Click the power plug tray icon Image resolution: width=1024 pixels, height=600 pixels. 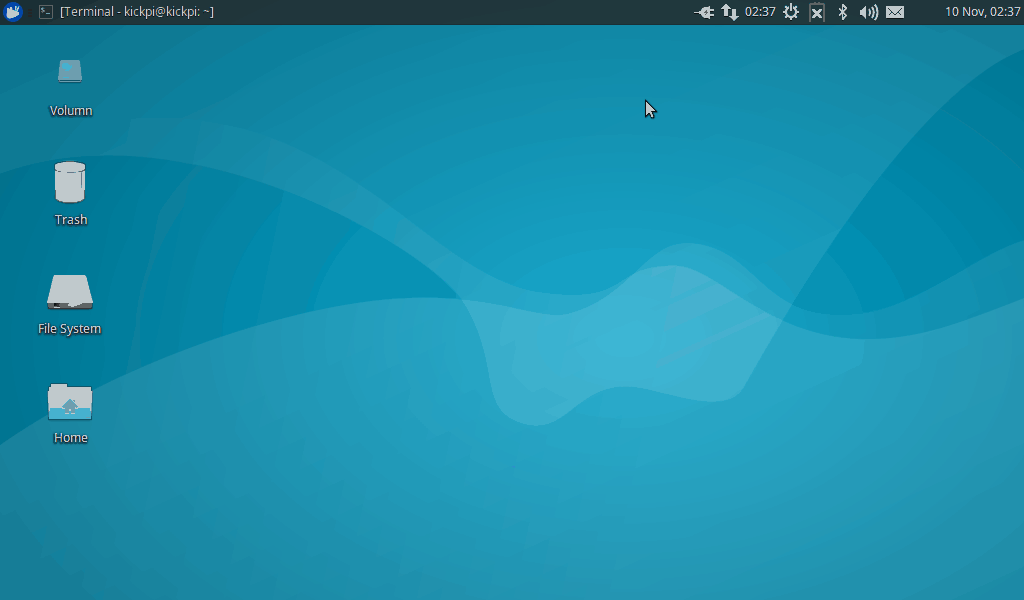704,12
